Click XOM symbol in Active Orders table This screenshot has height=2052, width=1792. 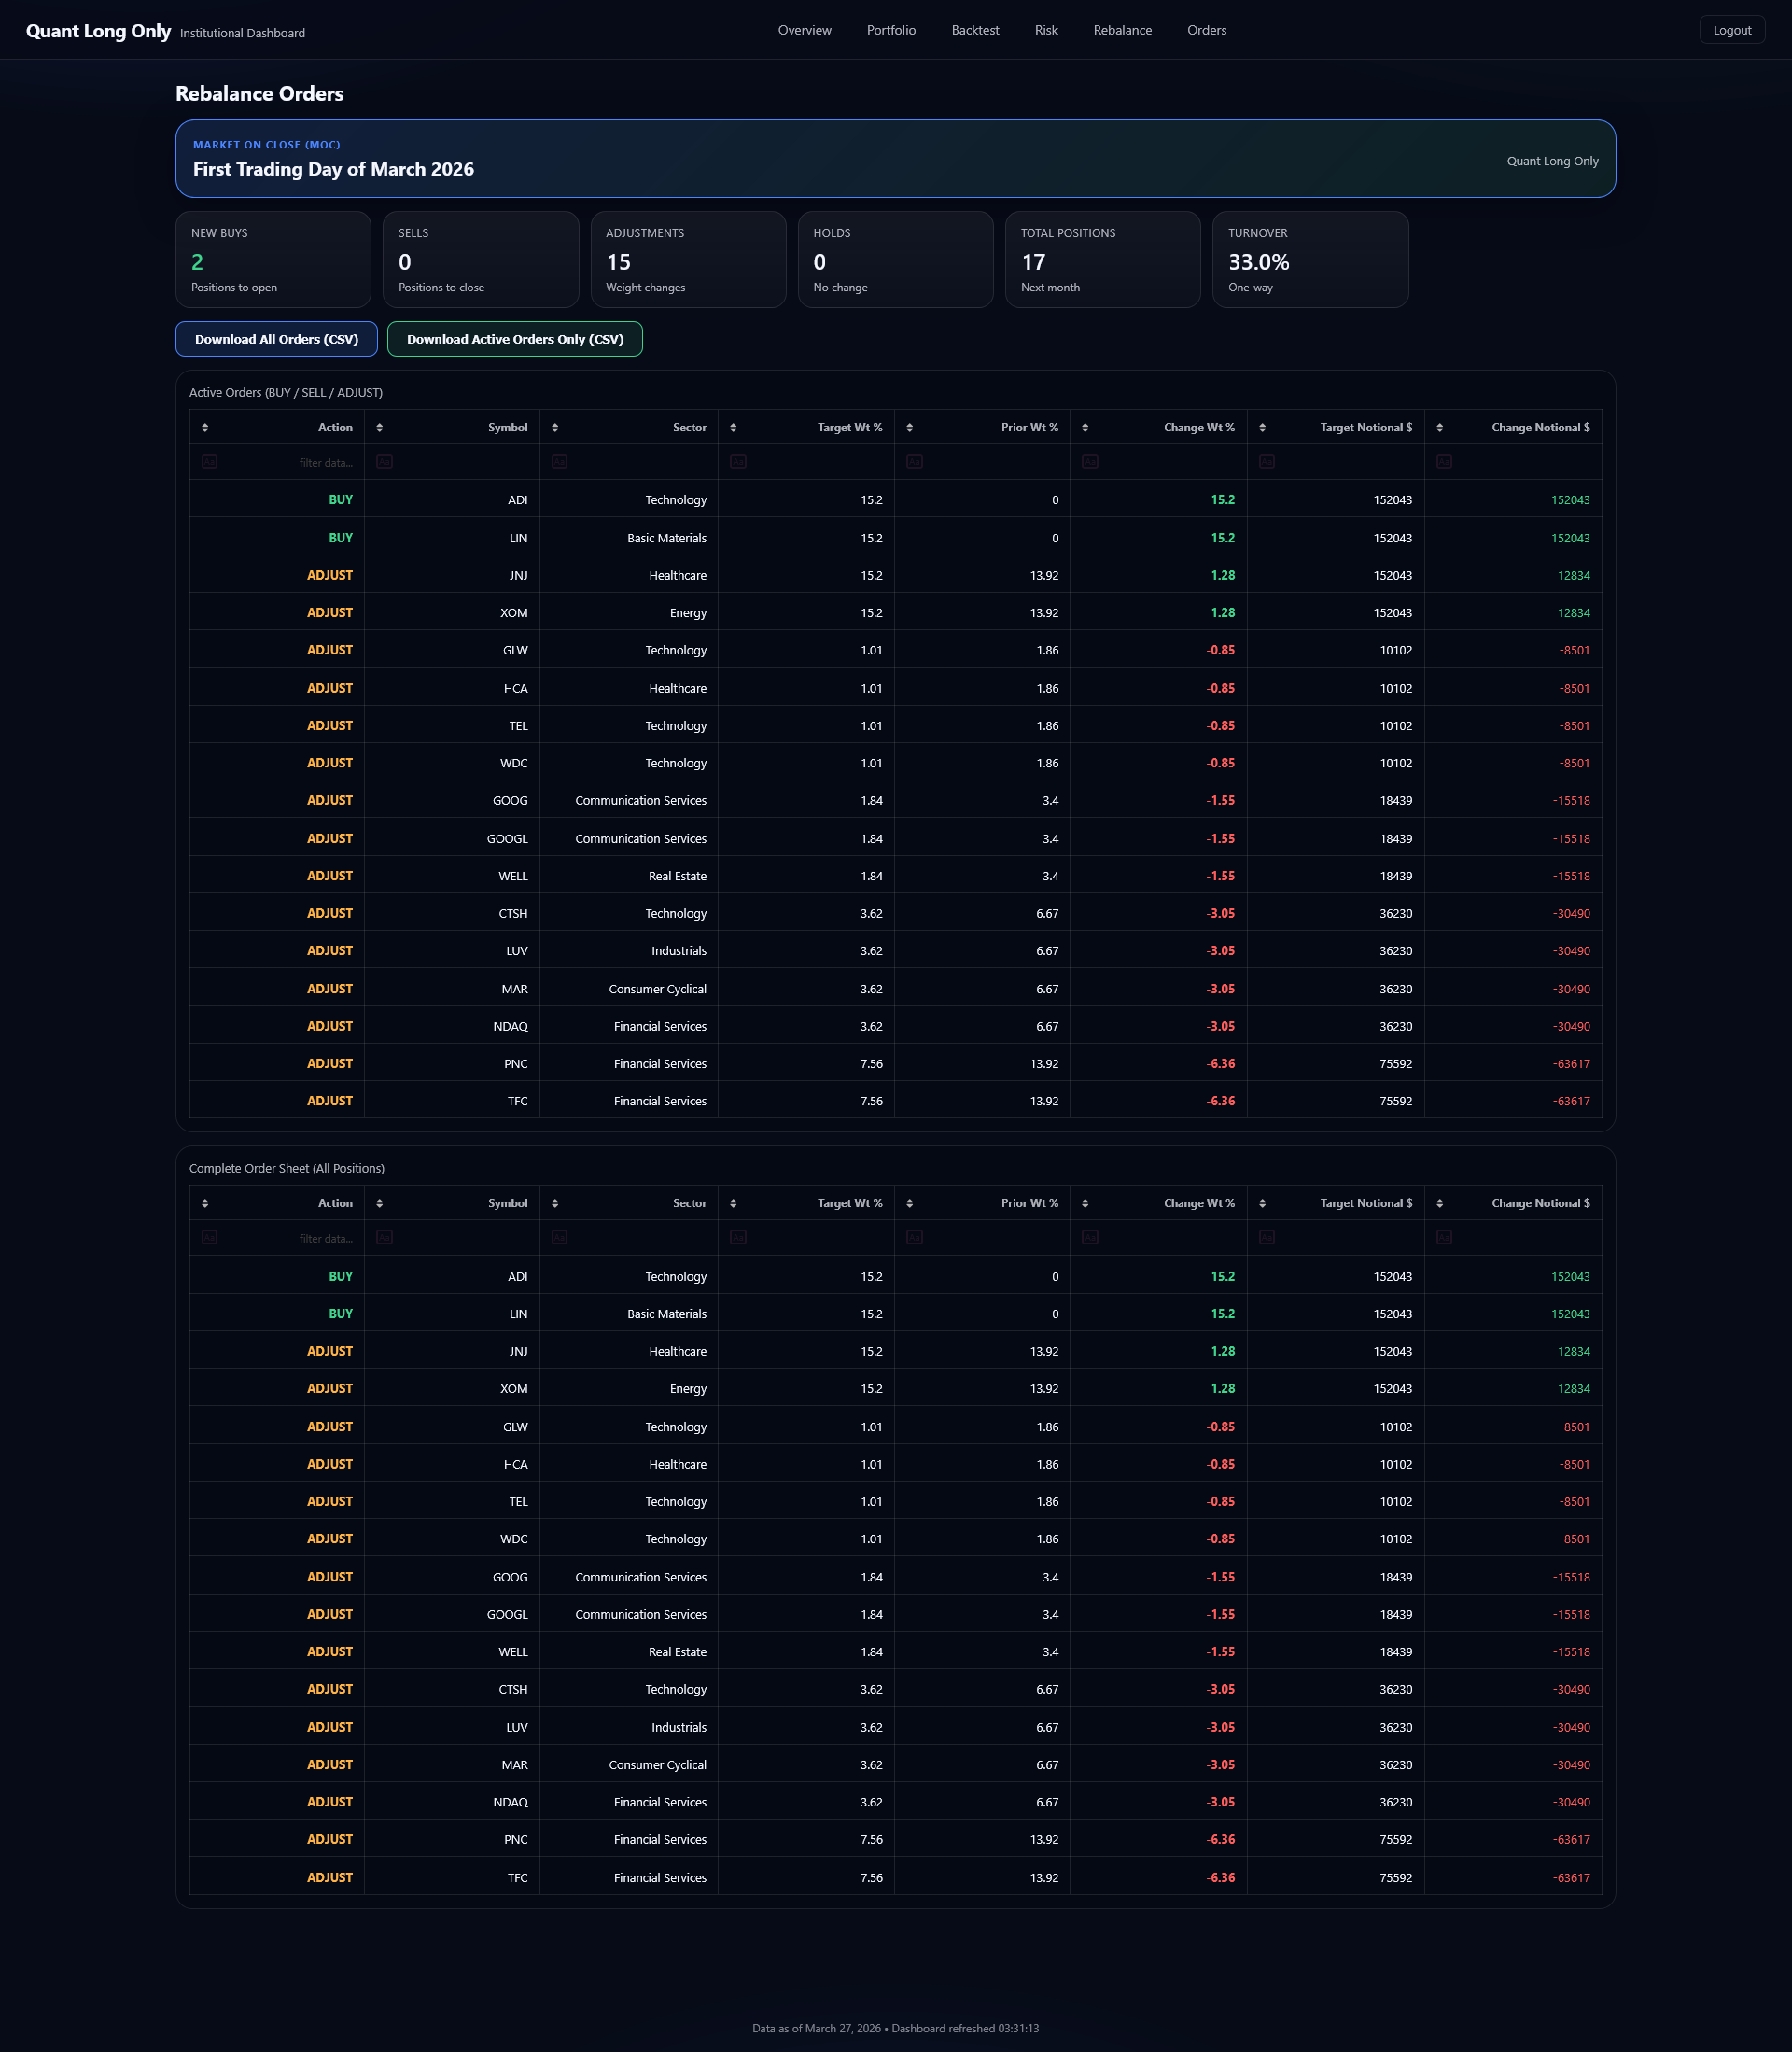514,613
